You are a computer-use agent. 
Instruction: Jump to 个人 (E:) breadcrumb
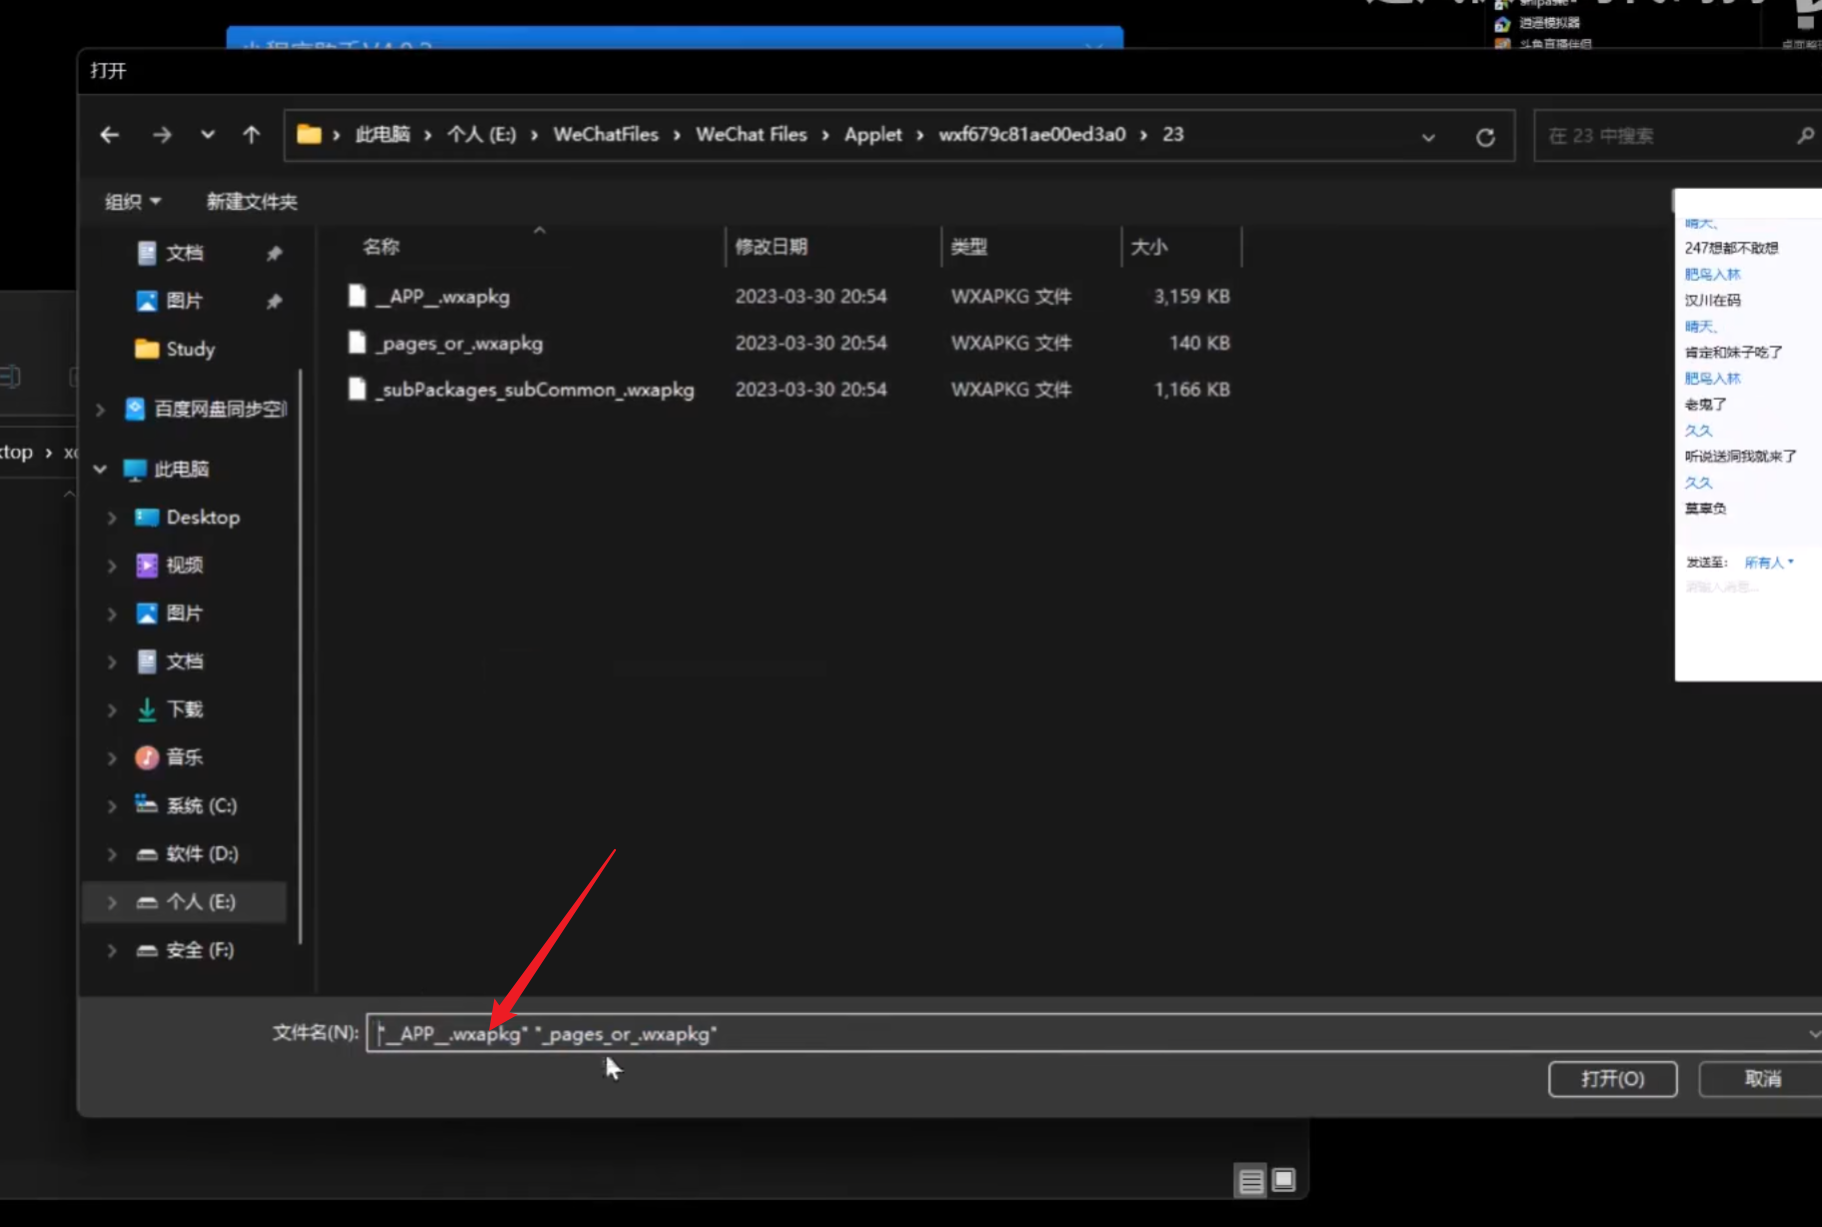[x=481, y=135]
